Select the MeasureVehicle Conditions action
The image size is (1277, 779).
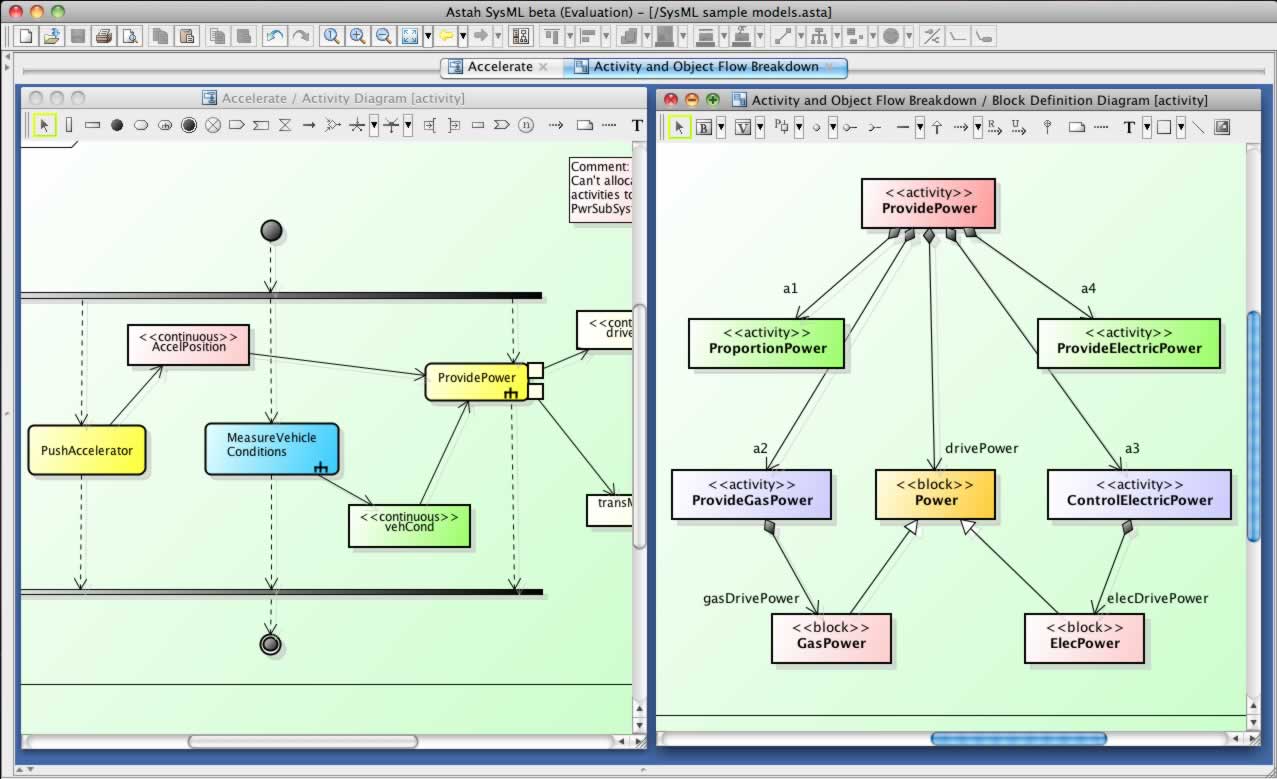click(272, 448)
